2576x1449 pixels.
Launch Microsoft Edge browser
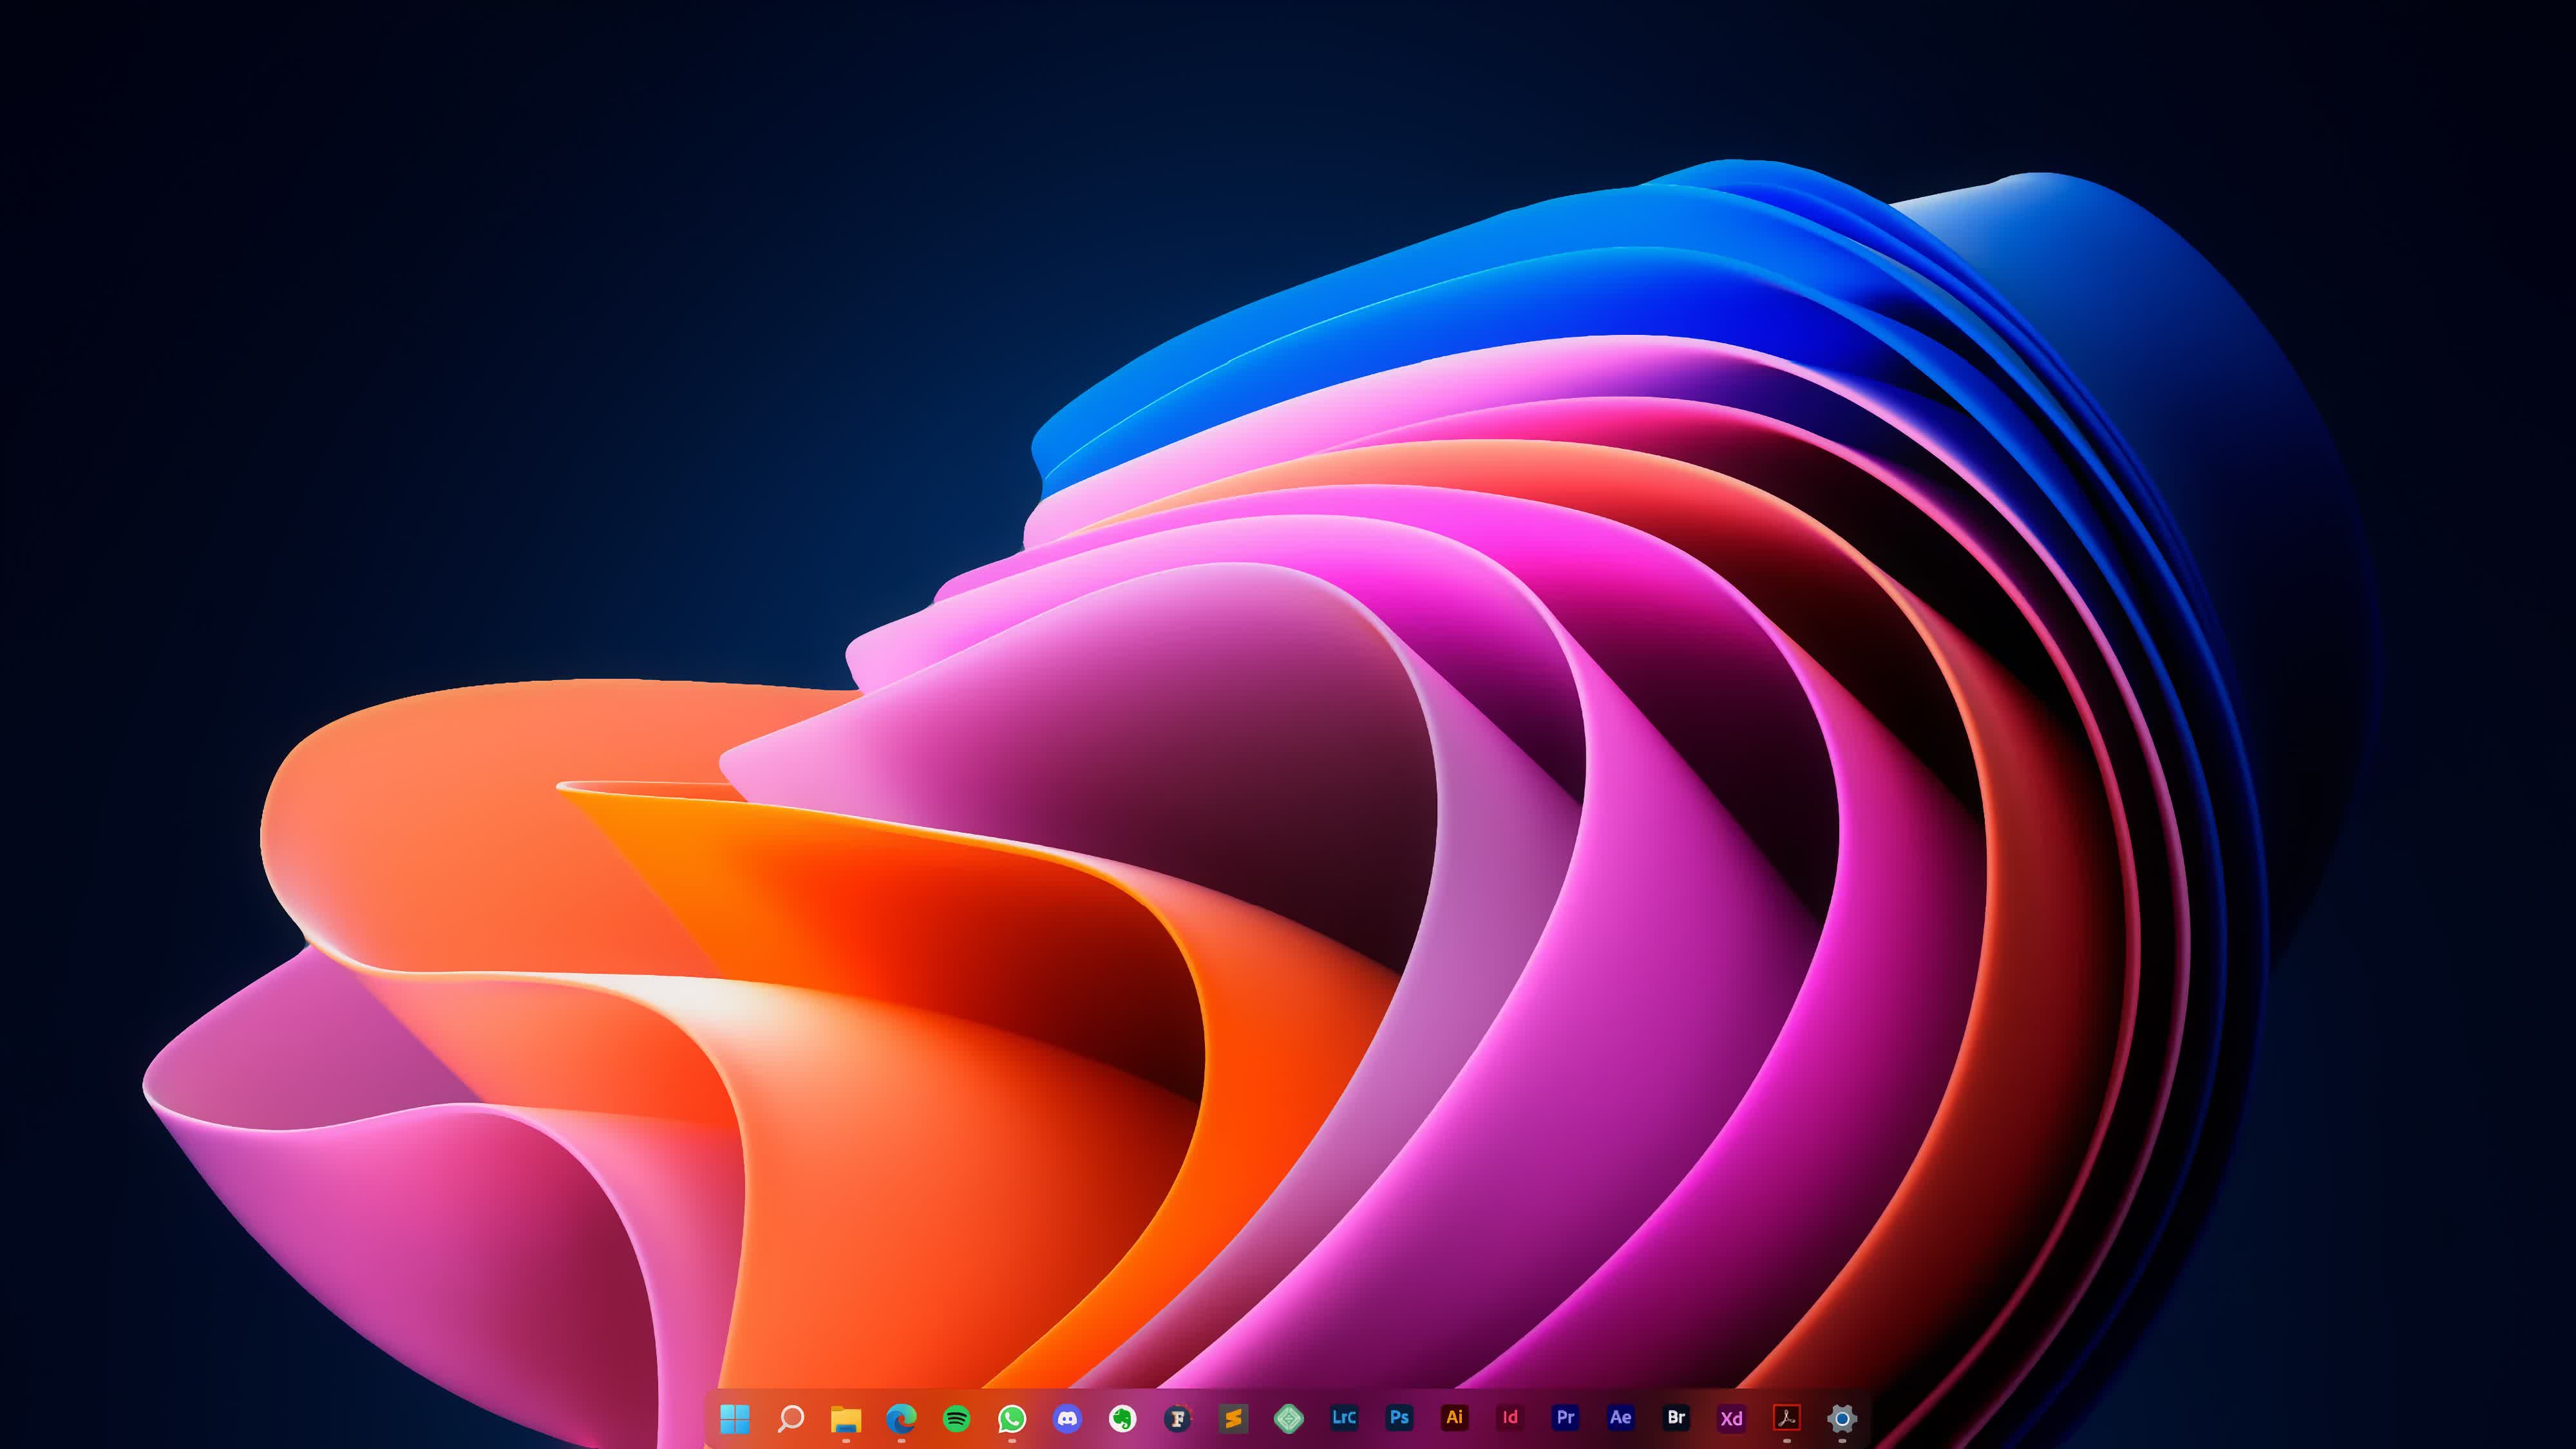tap(901, 1417)
